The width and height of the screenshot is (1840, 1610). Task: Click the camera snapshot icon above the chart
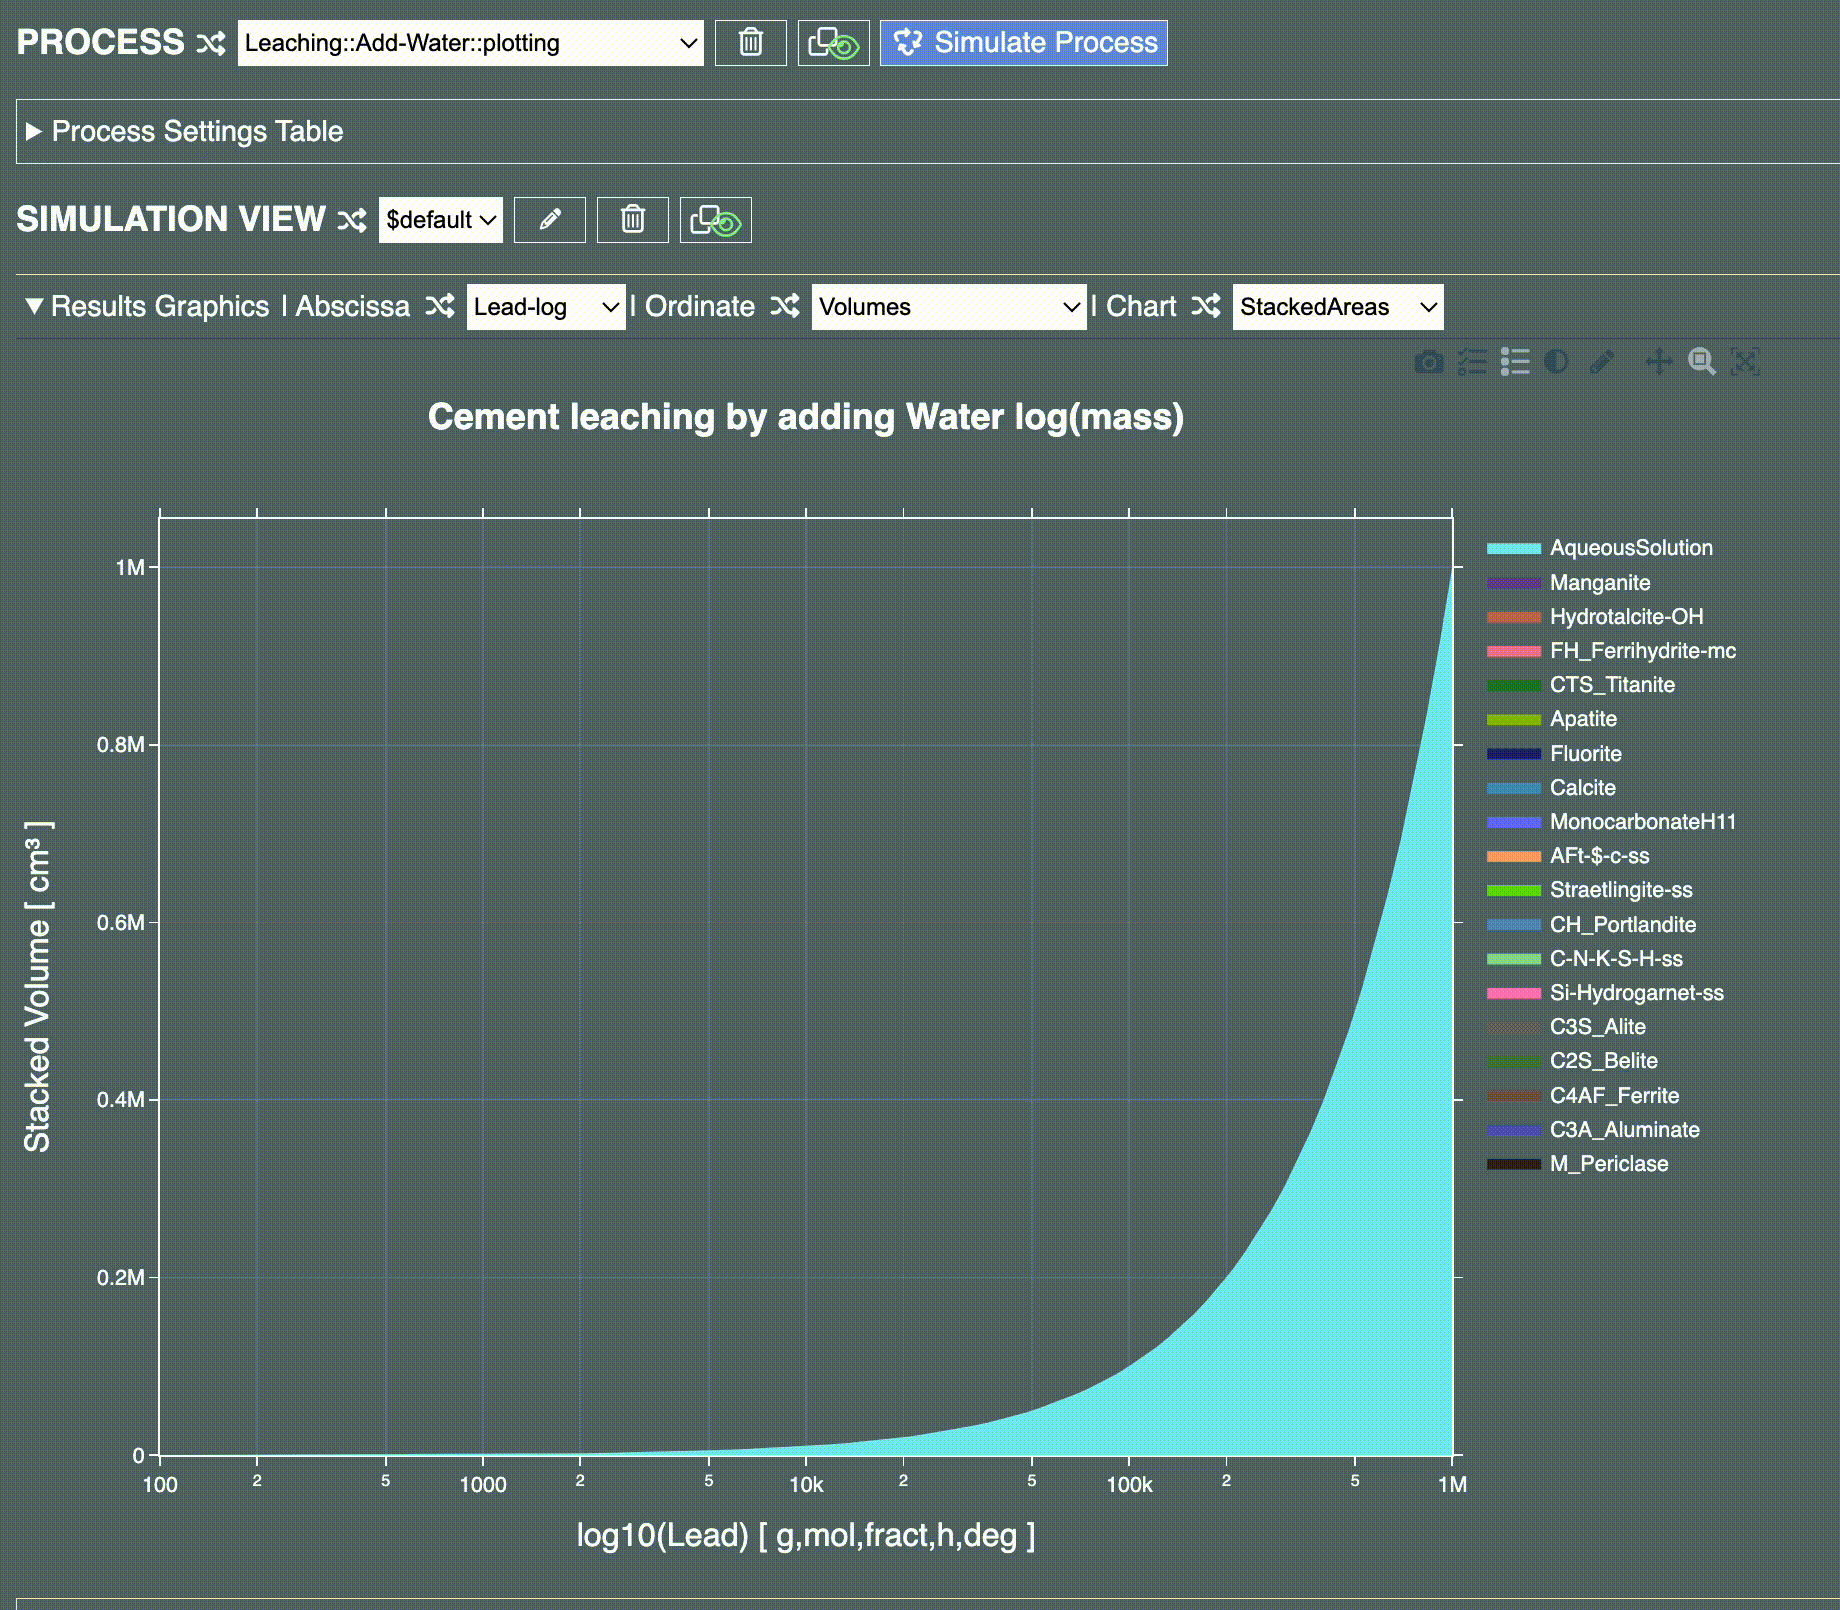point(1429,362)
